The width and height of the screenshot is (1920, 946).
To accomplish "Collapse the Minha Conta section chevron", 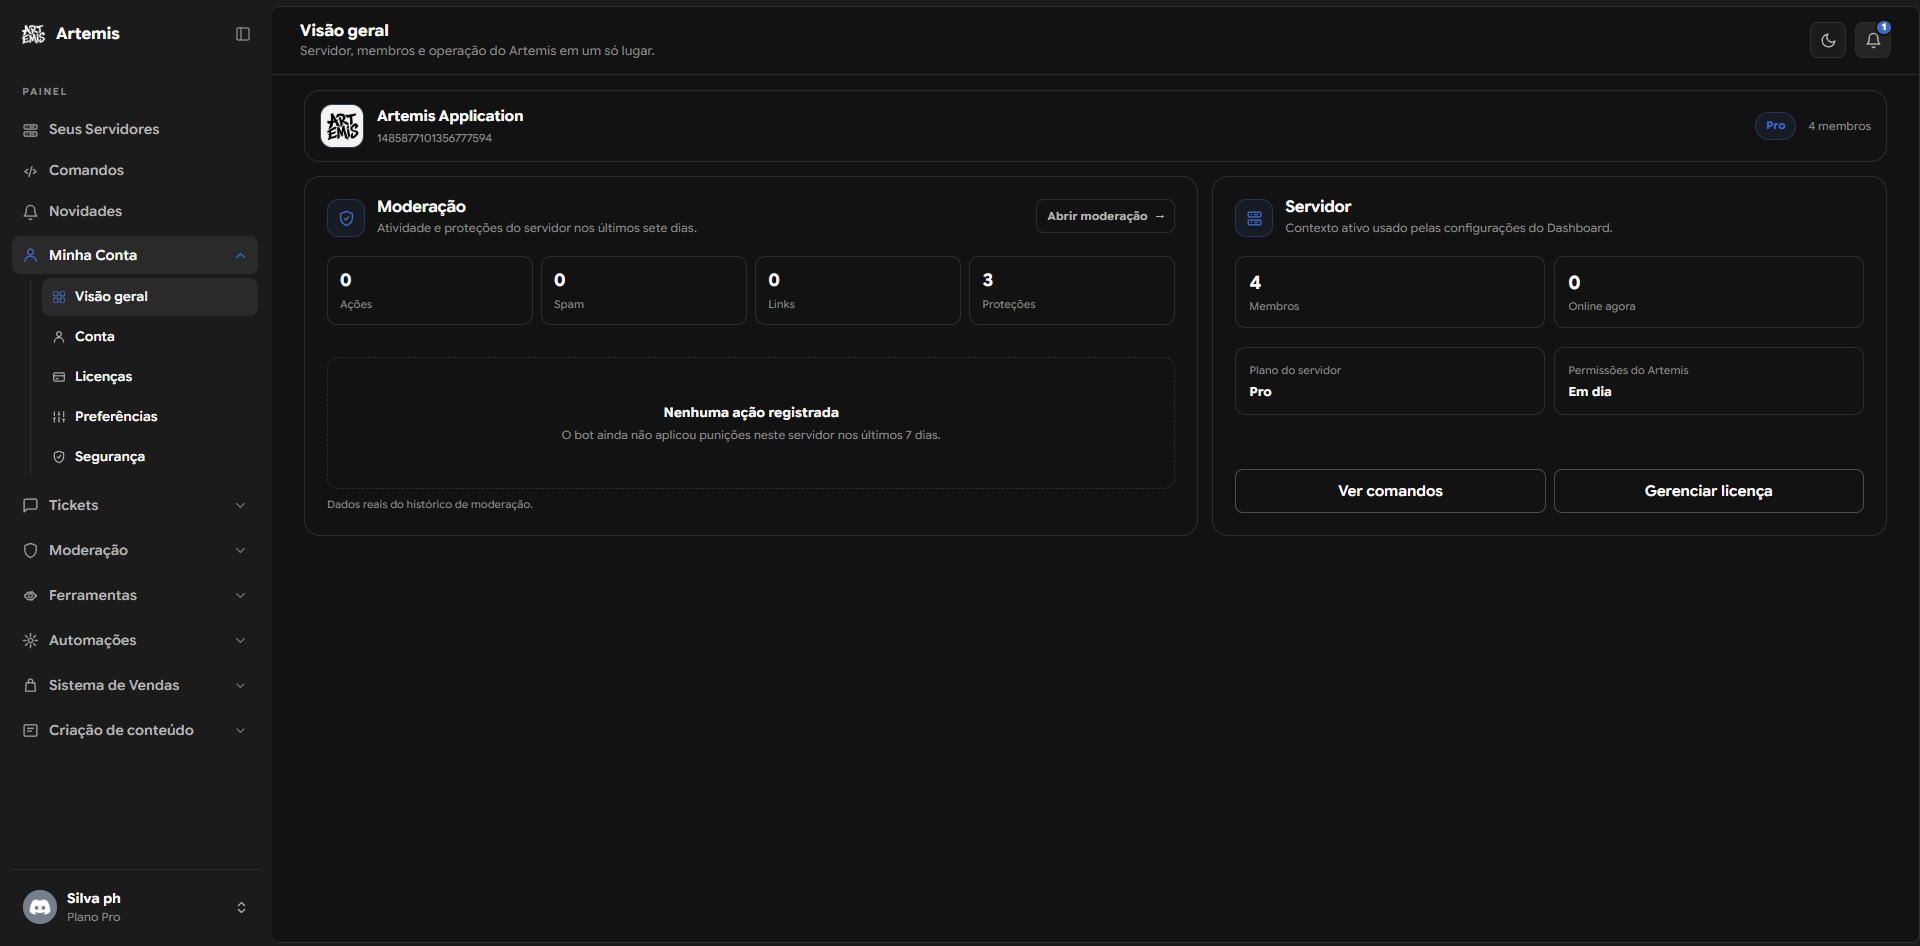I will (241, 255).
